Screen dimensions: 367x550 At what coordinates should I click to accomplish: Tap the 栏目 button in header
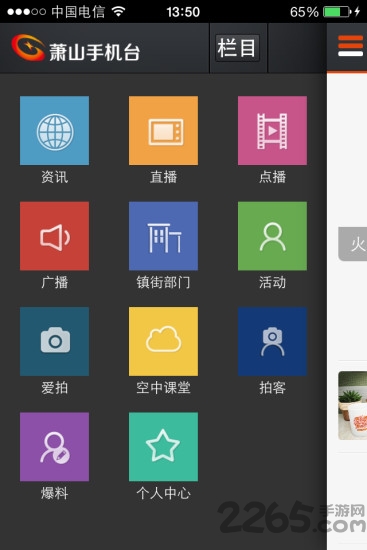[237, 48]
